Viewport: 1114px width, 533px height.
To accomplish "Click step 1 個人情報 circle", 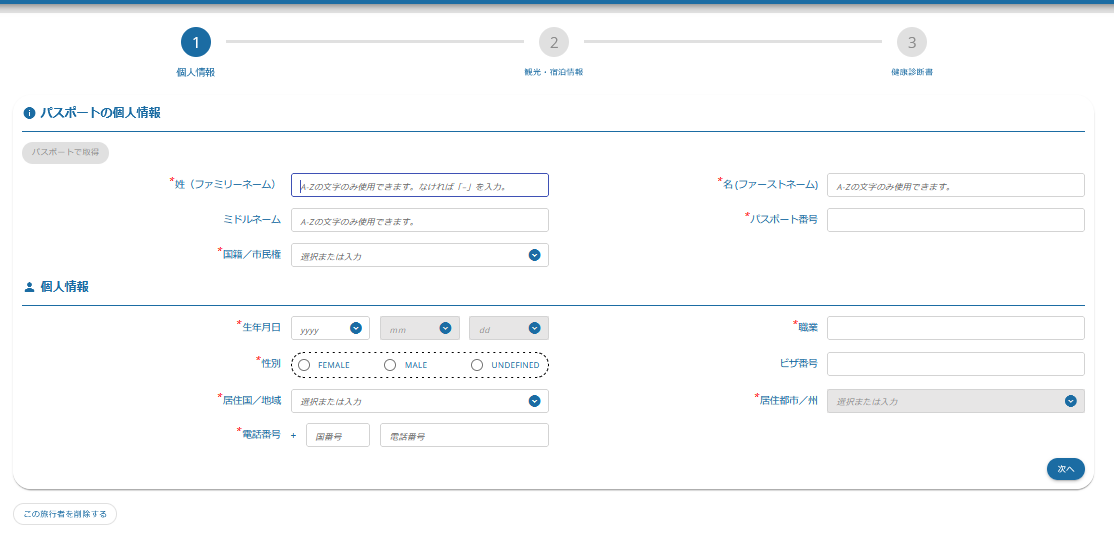I will tap(196, 42).
